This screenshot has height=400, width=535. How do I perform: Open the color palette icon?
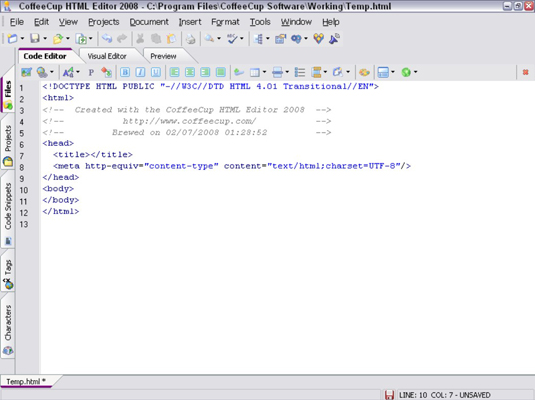pos(364,72)
